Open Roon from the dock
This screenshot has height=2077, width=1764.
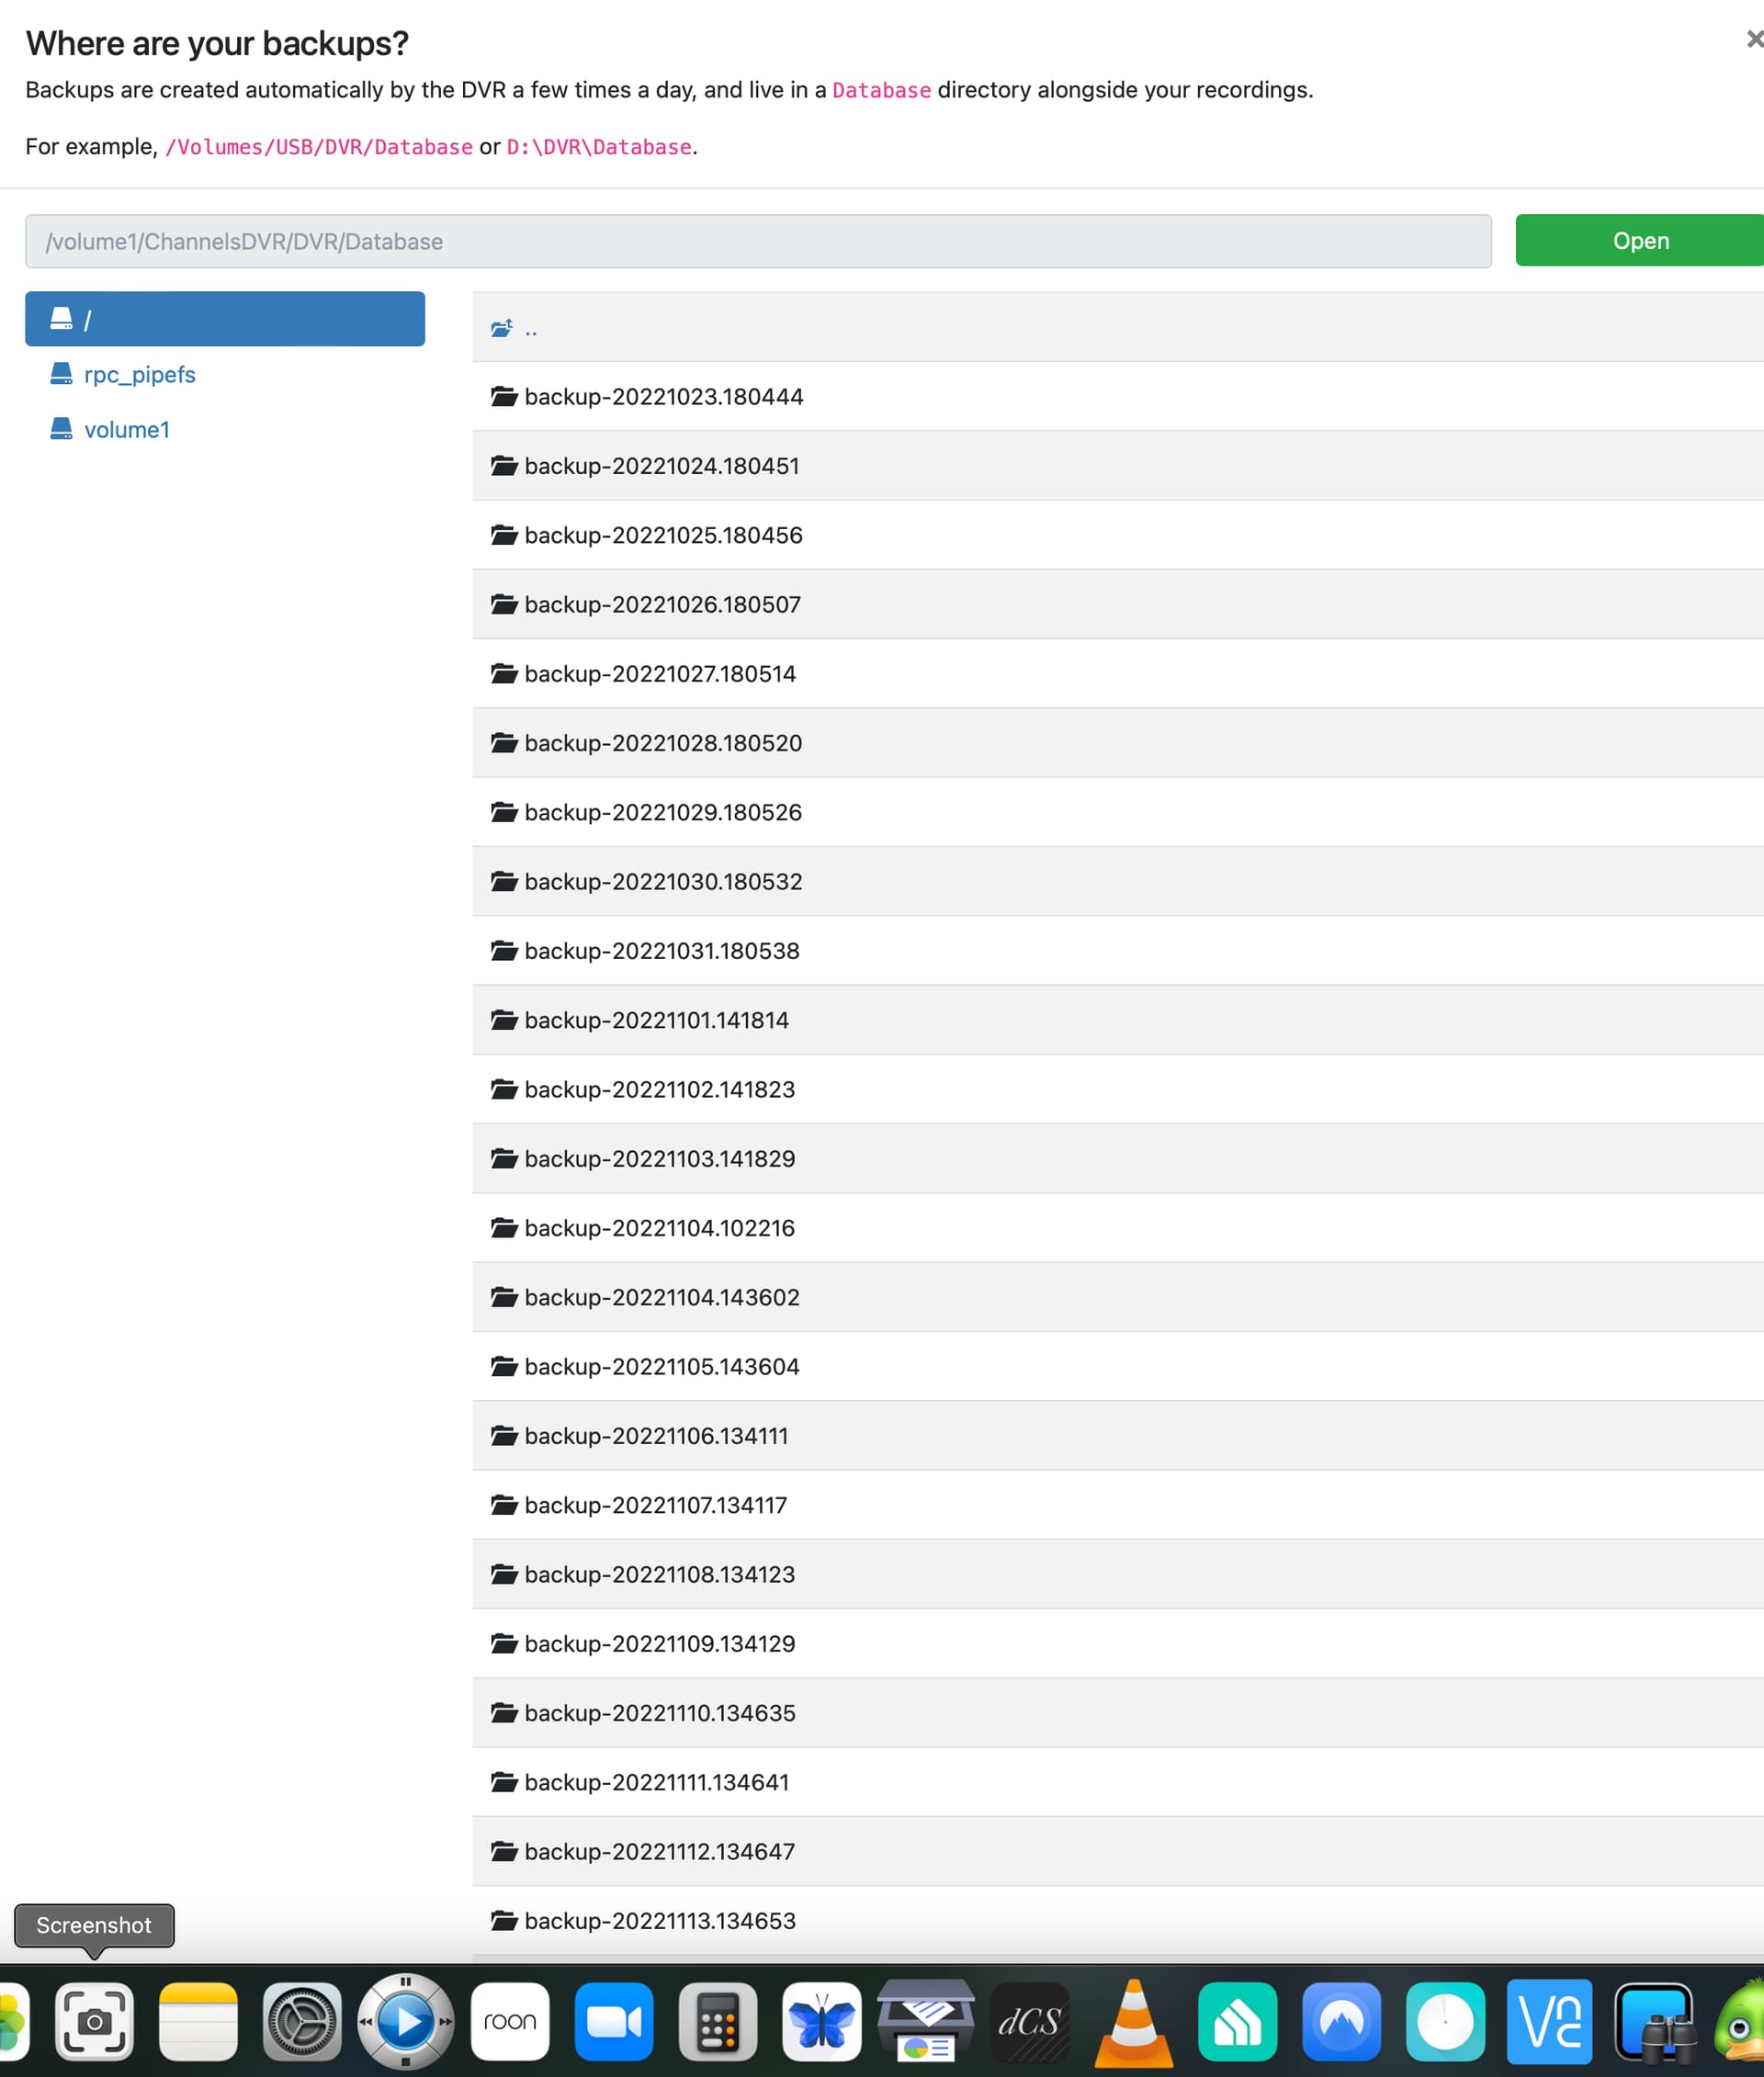coord(510,2021)
